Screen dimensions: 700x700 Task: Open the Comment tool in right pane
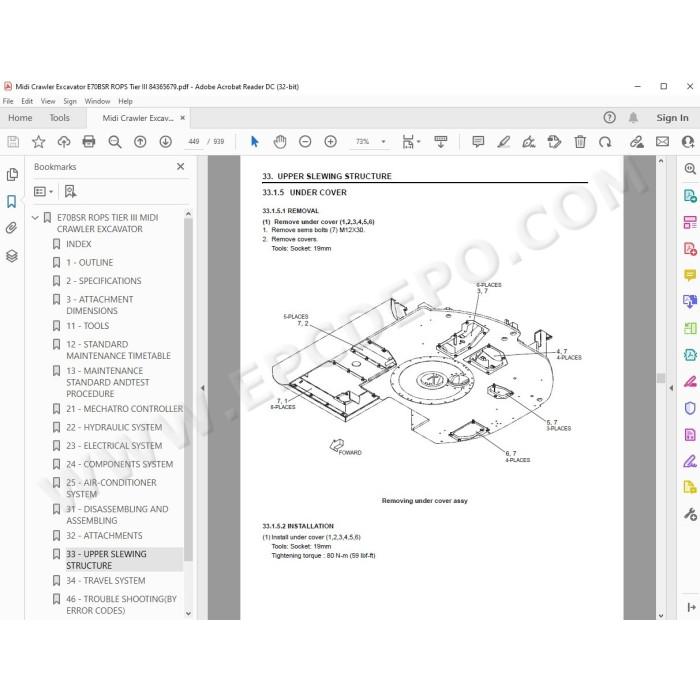pyautogui.click(x=690, y=275)
